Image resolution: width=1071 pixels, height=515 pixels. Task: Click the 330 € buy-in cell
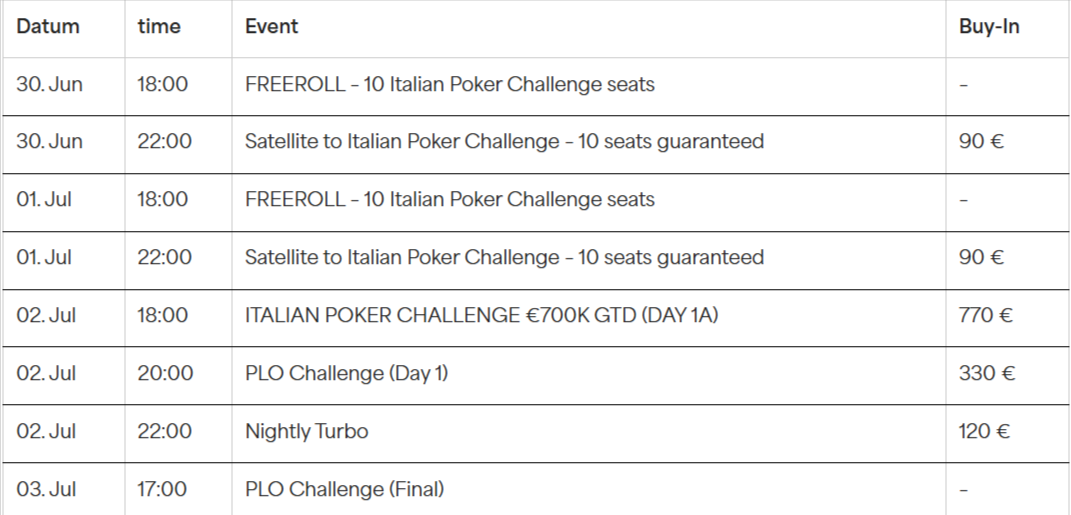987,374
